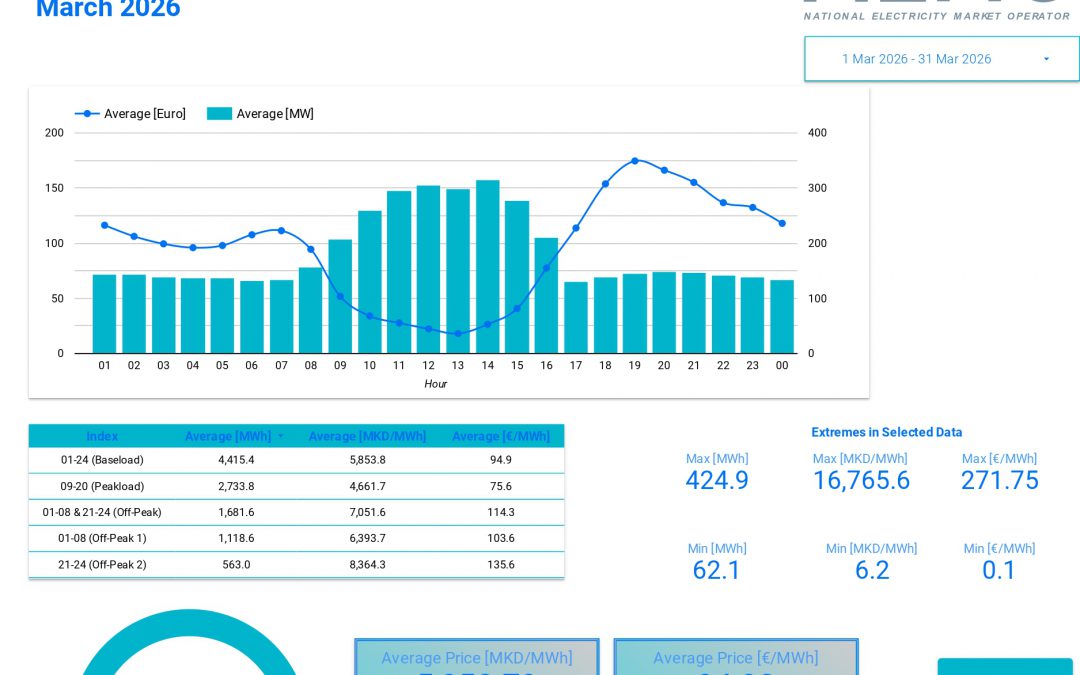Click the teal button at bottom right
The image size is (1080, 675).
(x=1006, y=668)
